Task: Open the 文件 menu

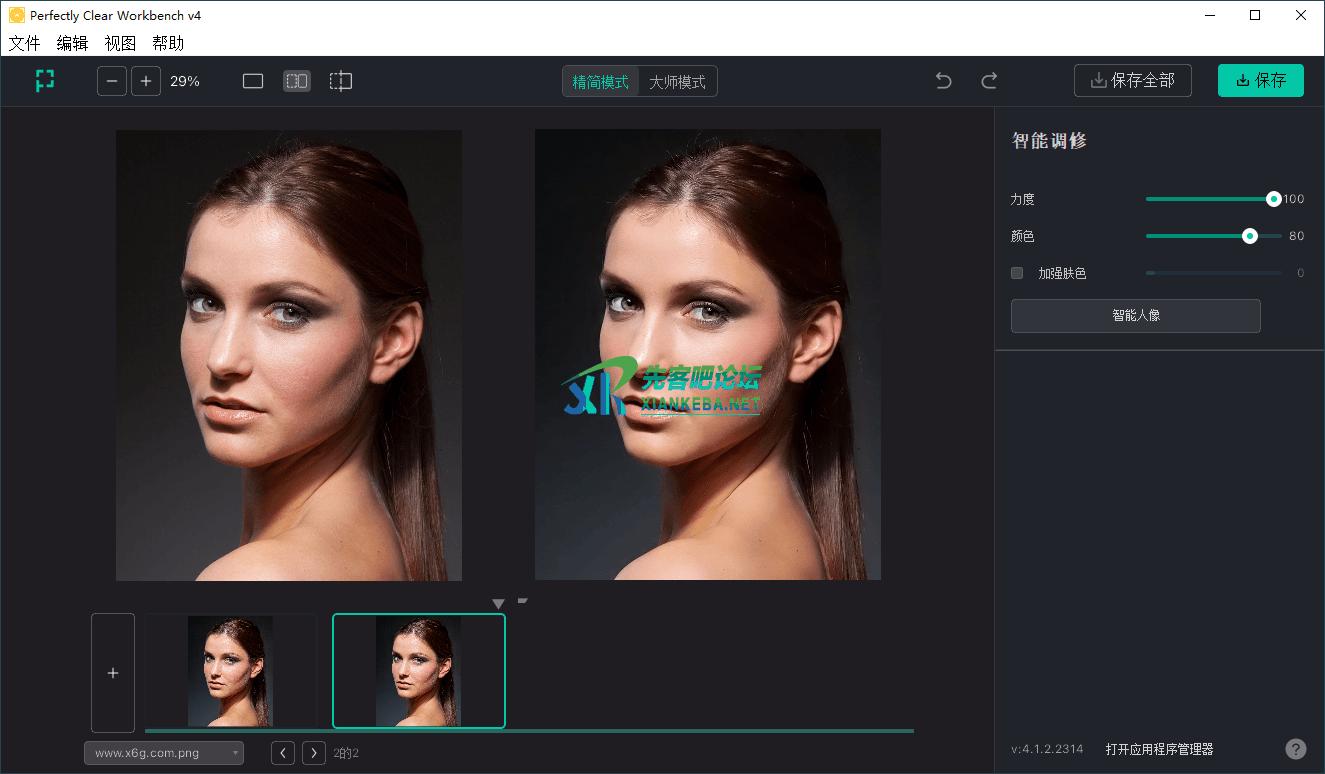Action: coord(24,43)
